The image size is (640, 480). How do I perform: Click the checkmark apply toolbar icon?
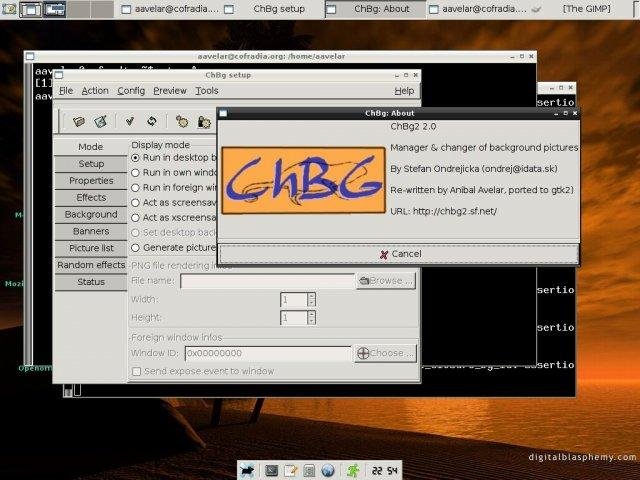(x=130, y=121)
